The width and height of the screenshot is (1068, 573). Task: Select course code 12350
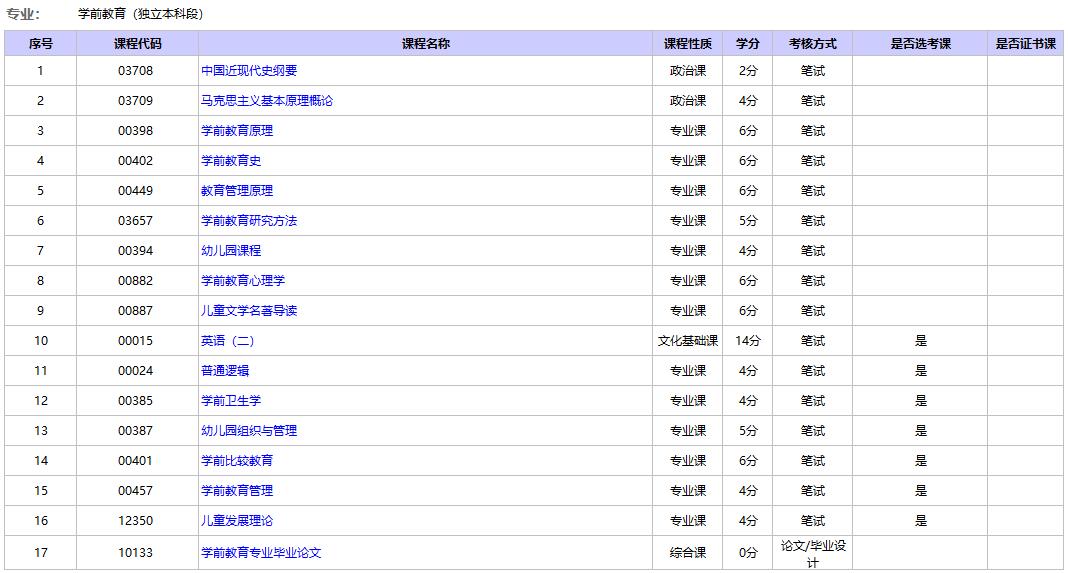tap(136, 521)
